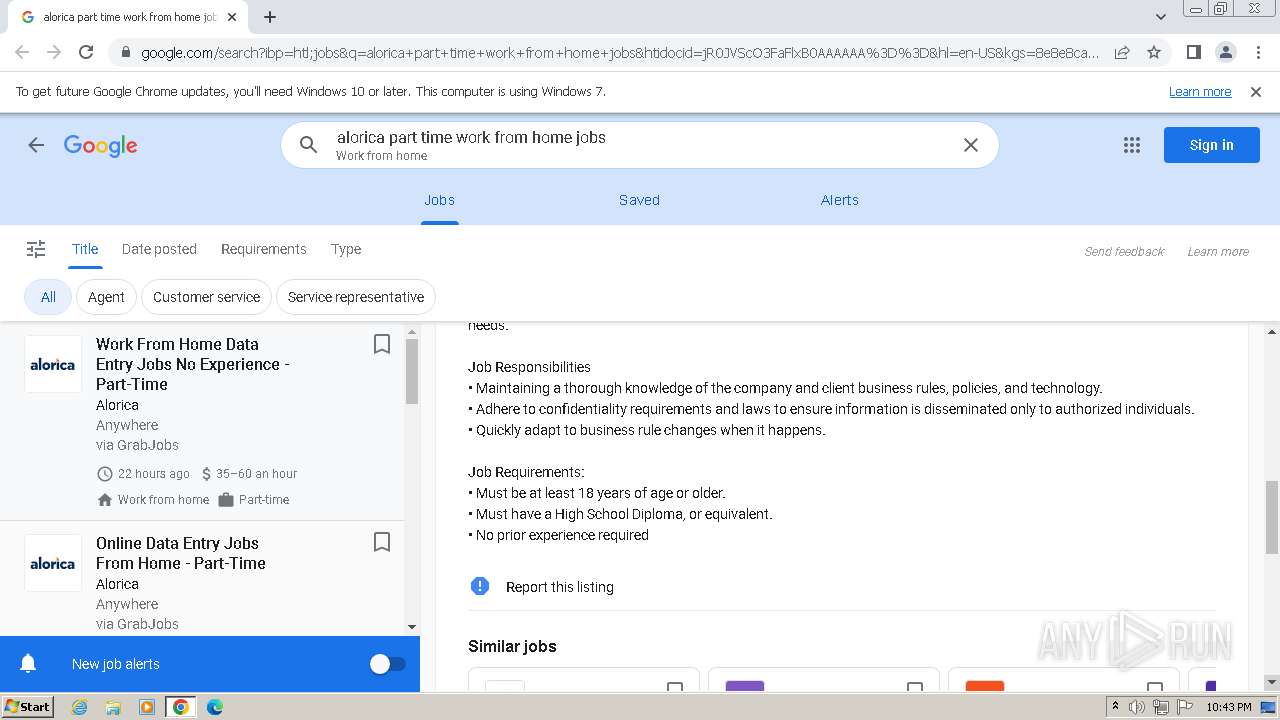Screen dimensions: 1280x720
Task: Open Chrome three-dot menu
Action: coord(1257,52)
